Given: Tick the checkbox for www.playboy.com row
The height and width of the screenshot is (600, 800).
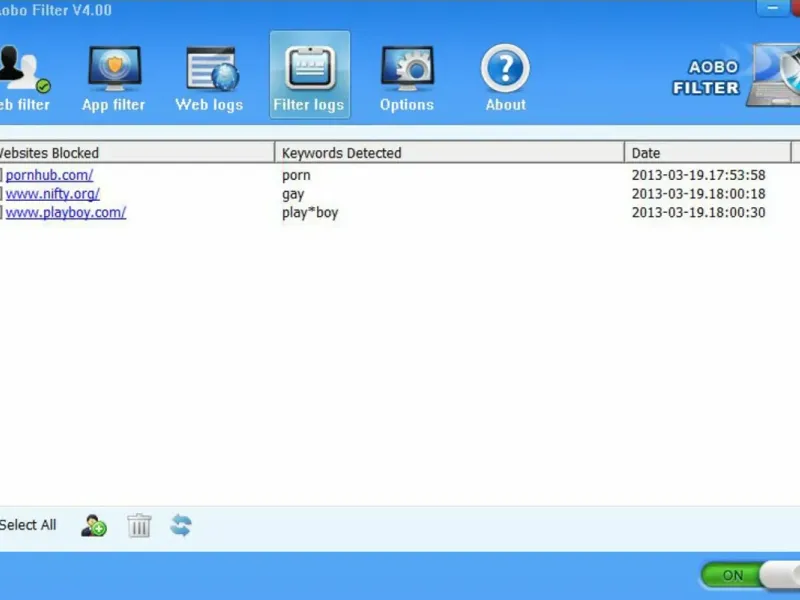Looking at the screenshot, I should tap(1, 213).
